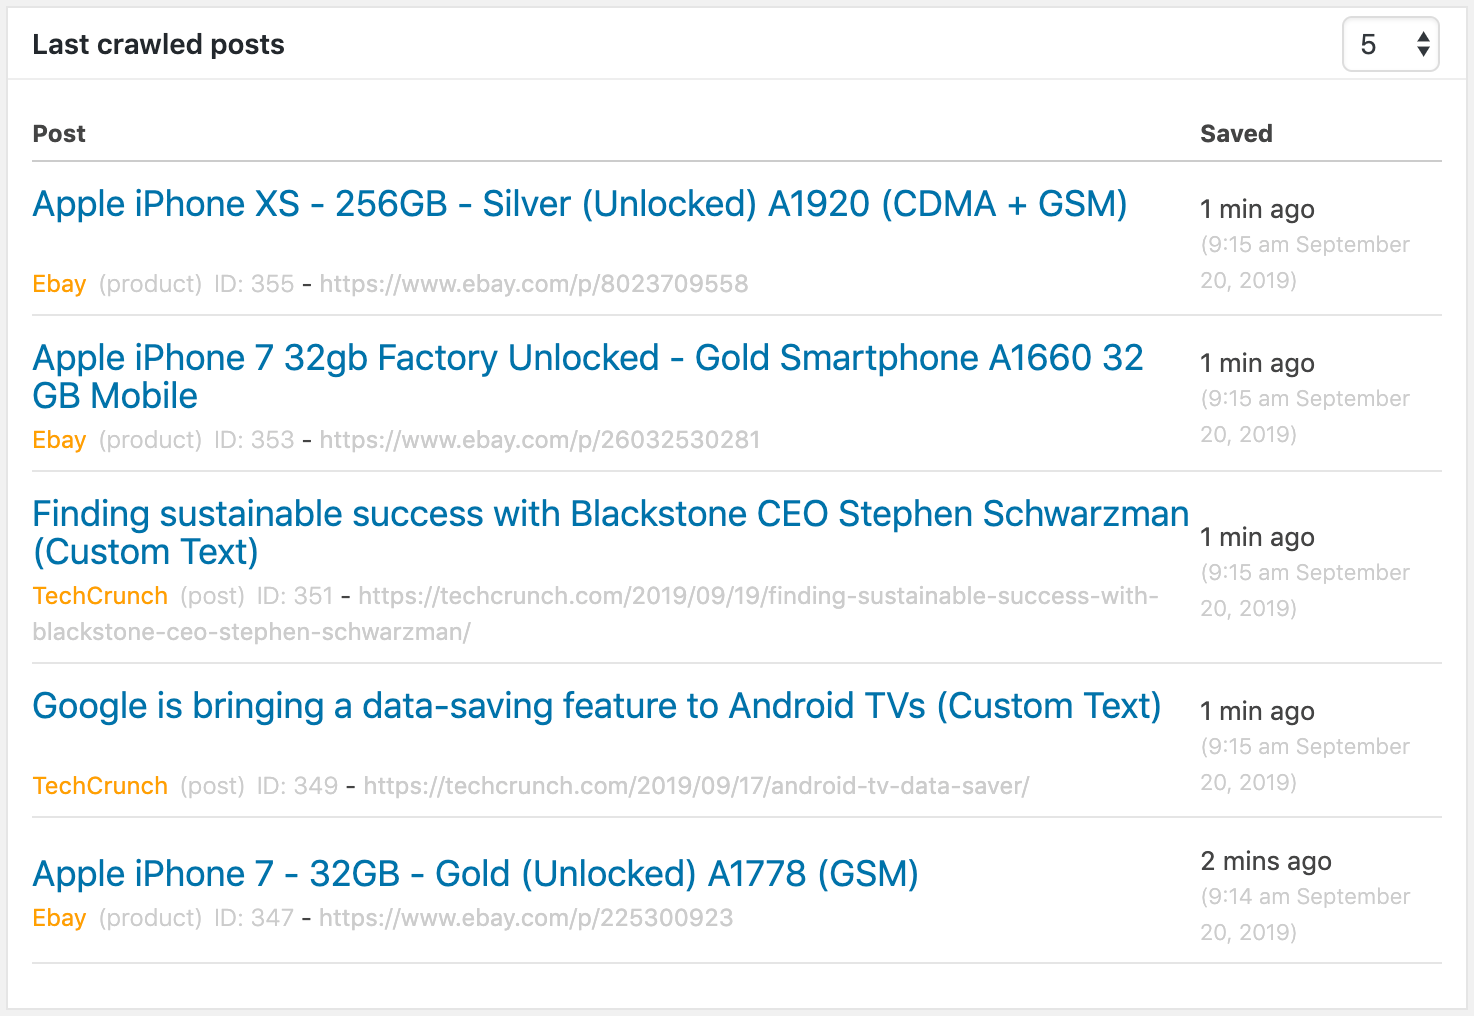Click the Ebay site label for post ID 347
Screen dimensions: 1474x1016
[x=59, y=918]
